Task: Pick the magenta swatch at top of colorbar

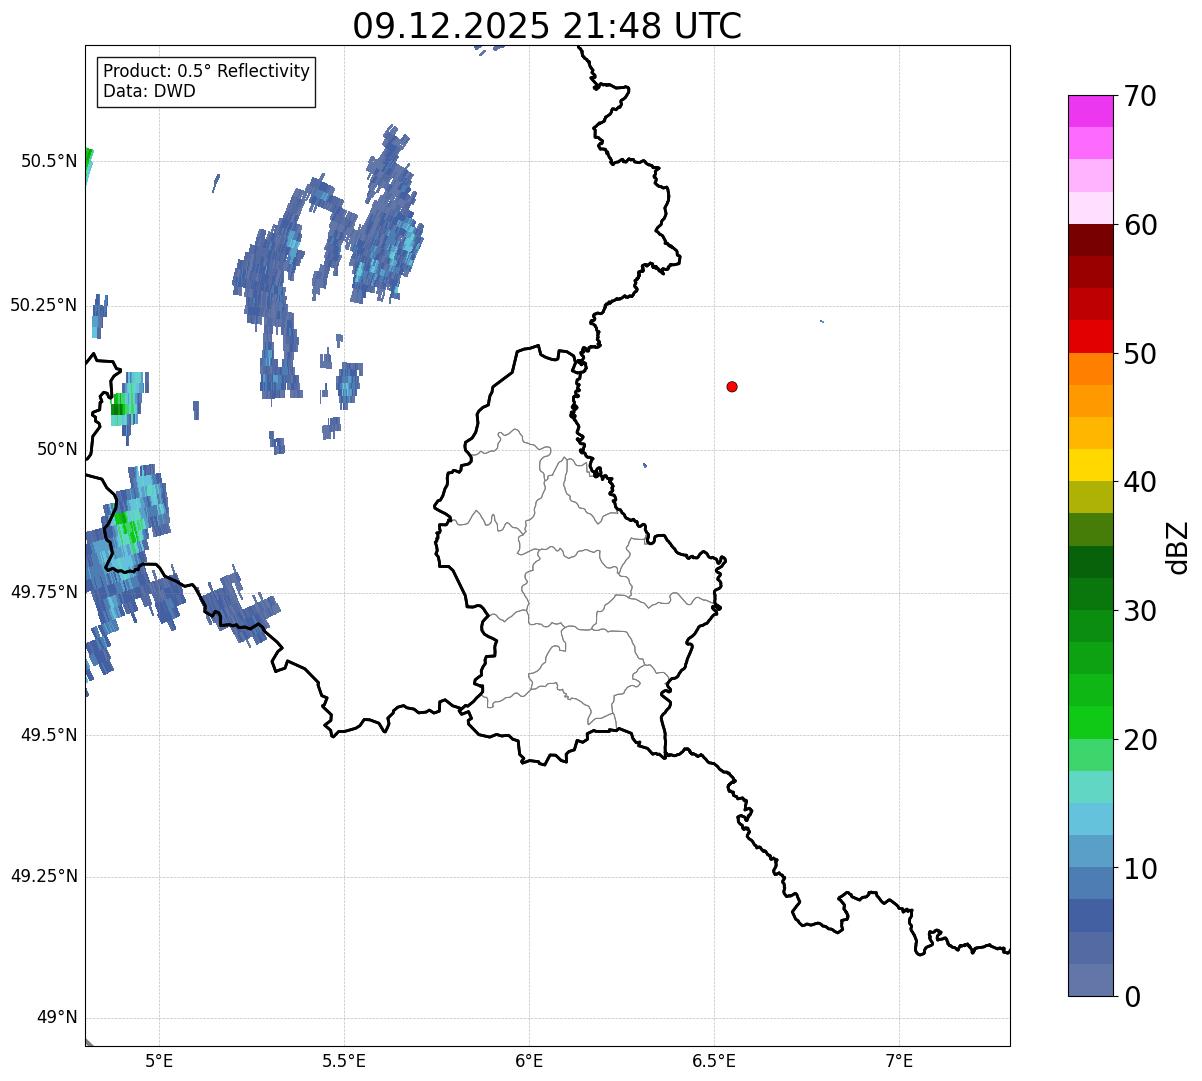Action: coord(1091,111)
